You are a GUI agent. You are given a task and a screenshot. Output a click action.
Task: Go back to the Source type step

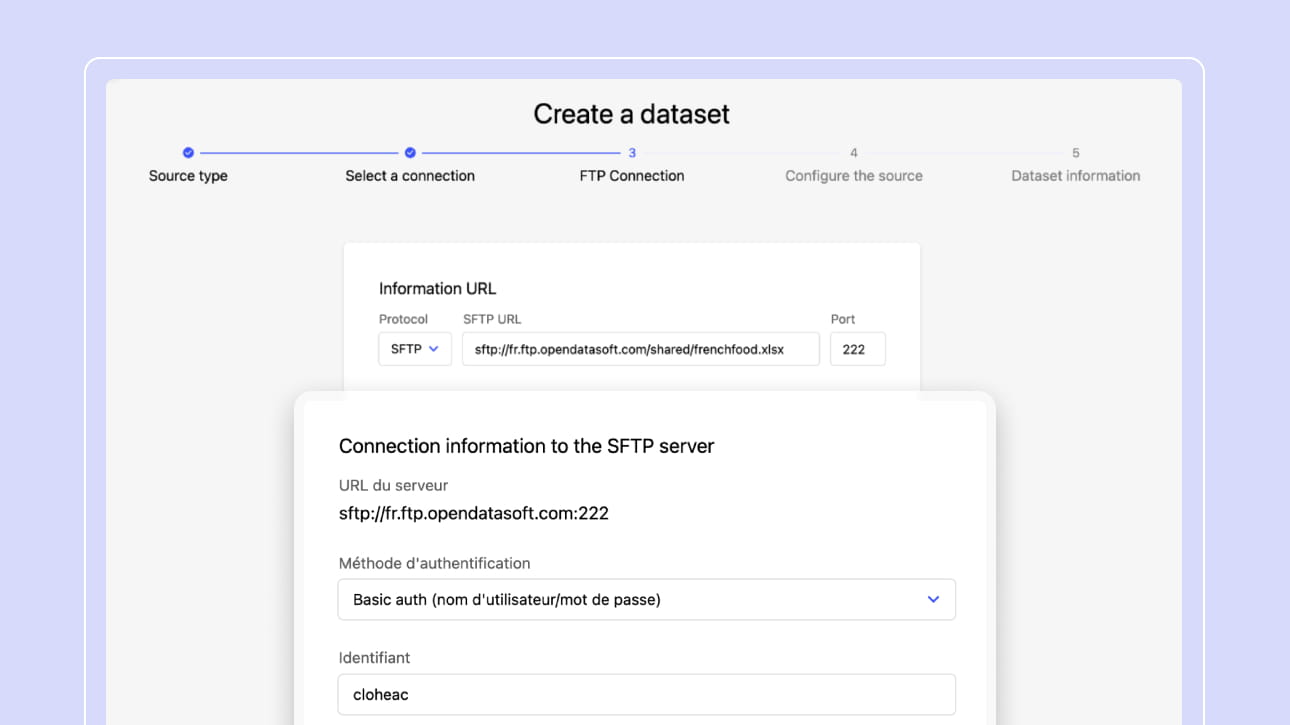(x=188, y=176)
